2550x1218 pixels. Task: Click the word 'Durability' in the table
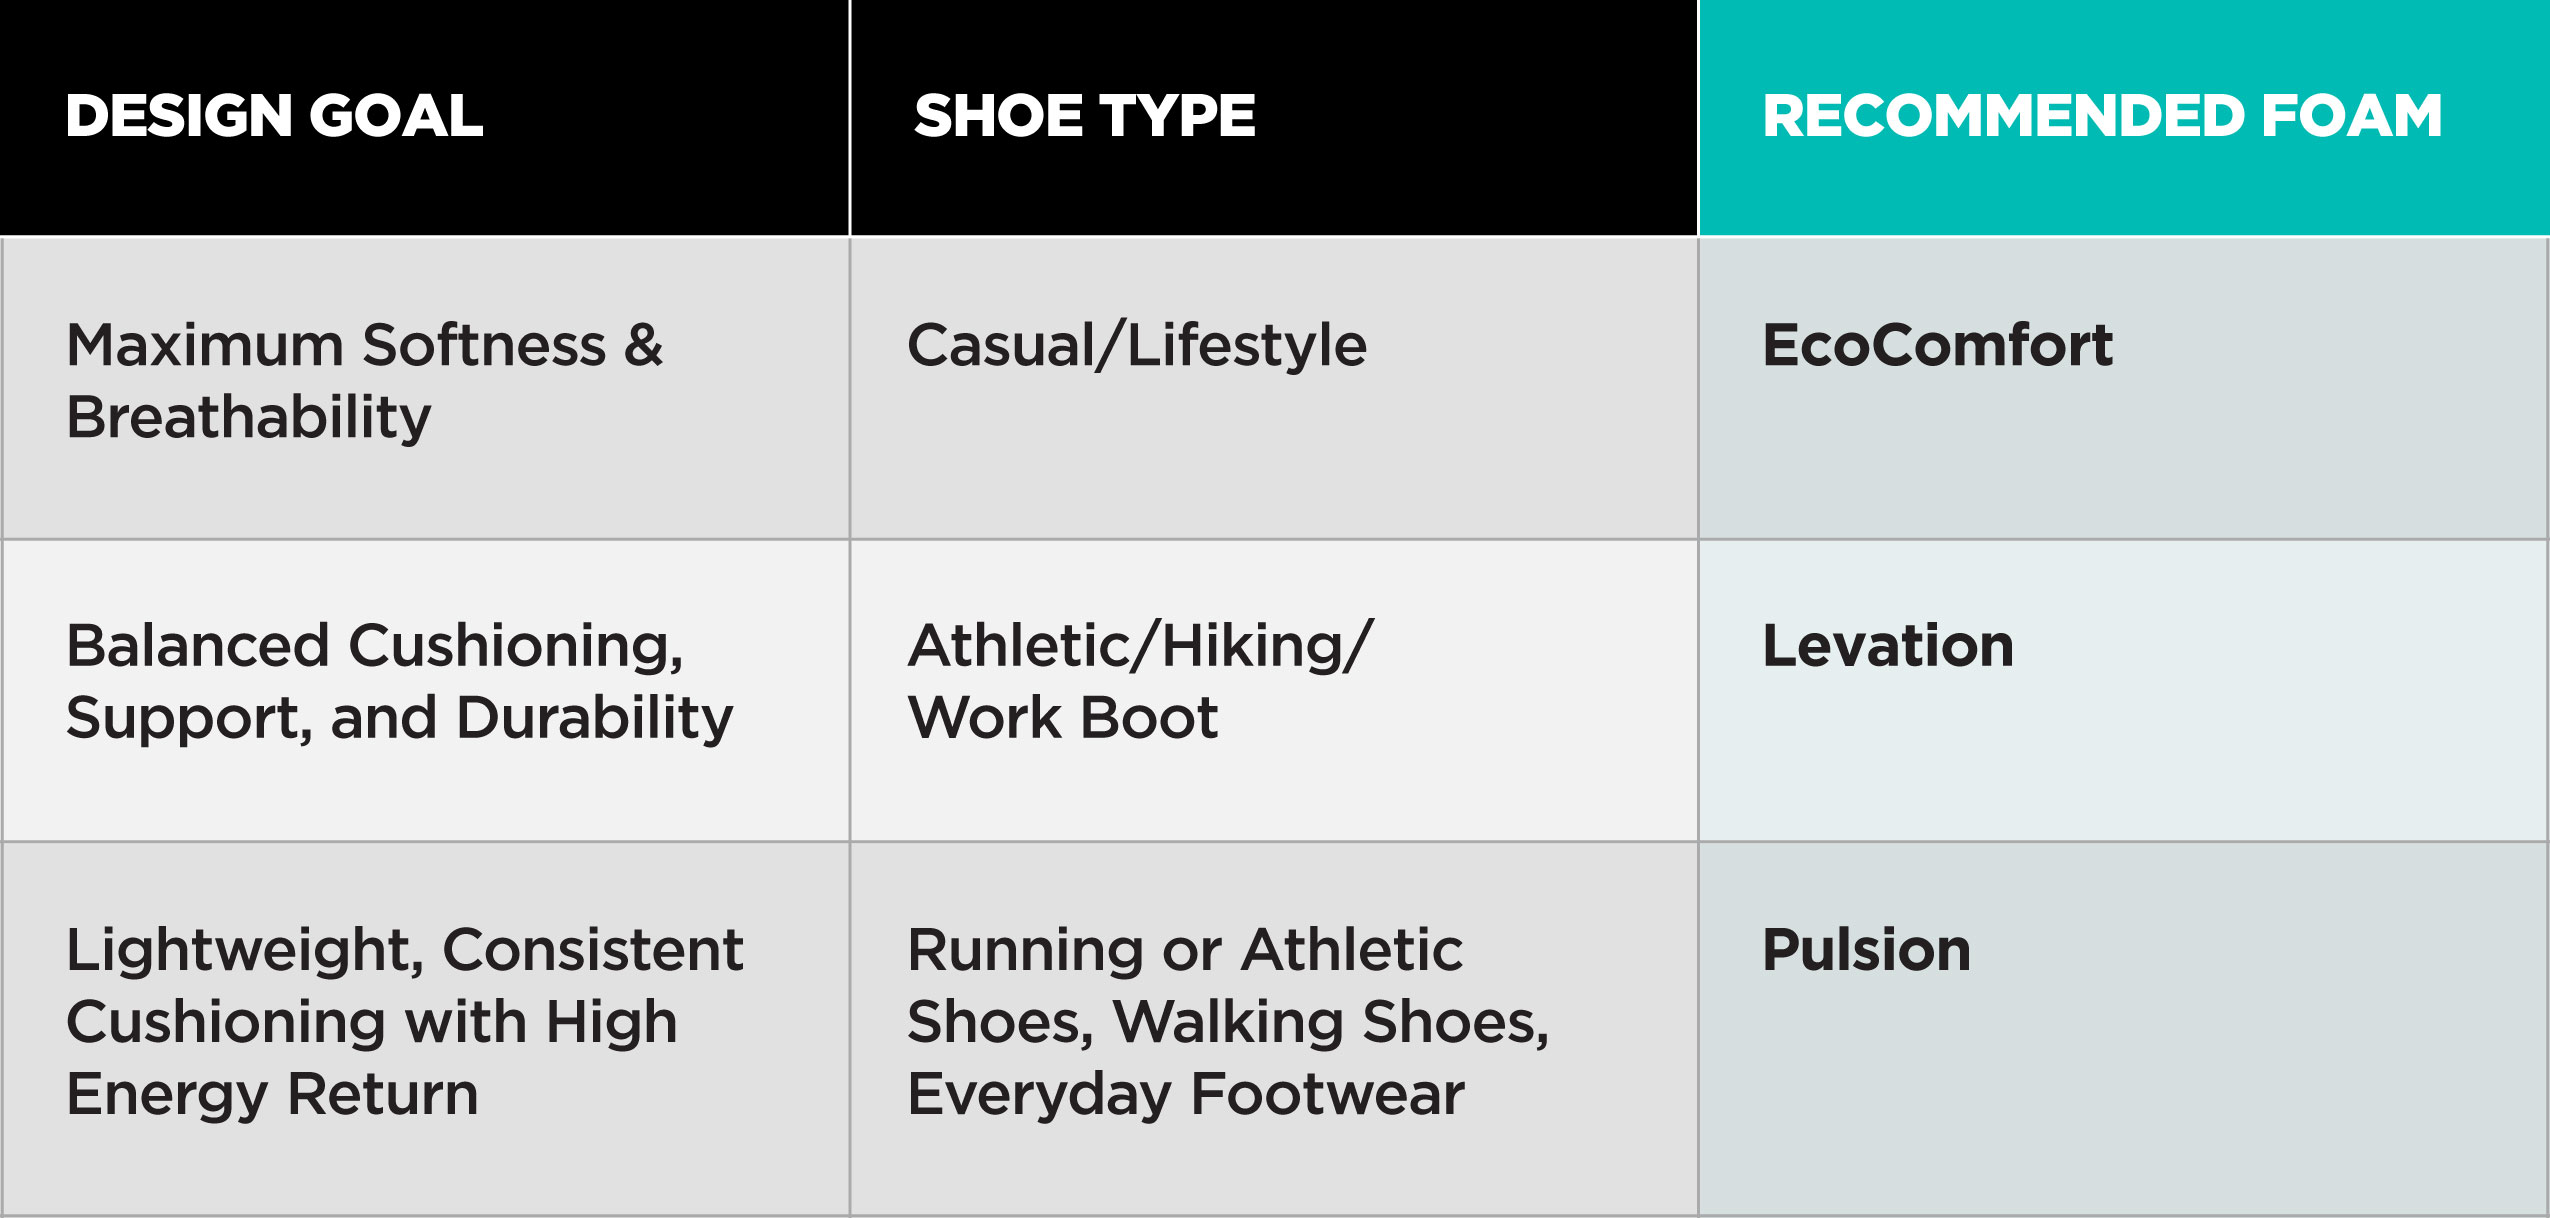pos(594,718)
